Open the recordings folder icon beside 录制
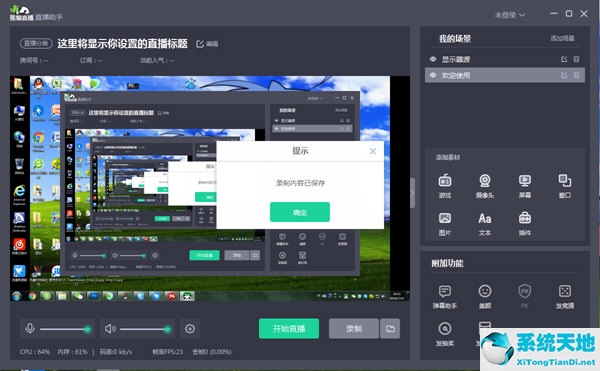The height and width of the screenshot is (371, 600). pyautogui.click(x=390, y=329)
